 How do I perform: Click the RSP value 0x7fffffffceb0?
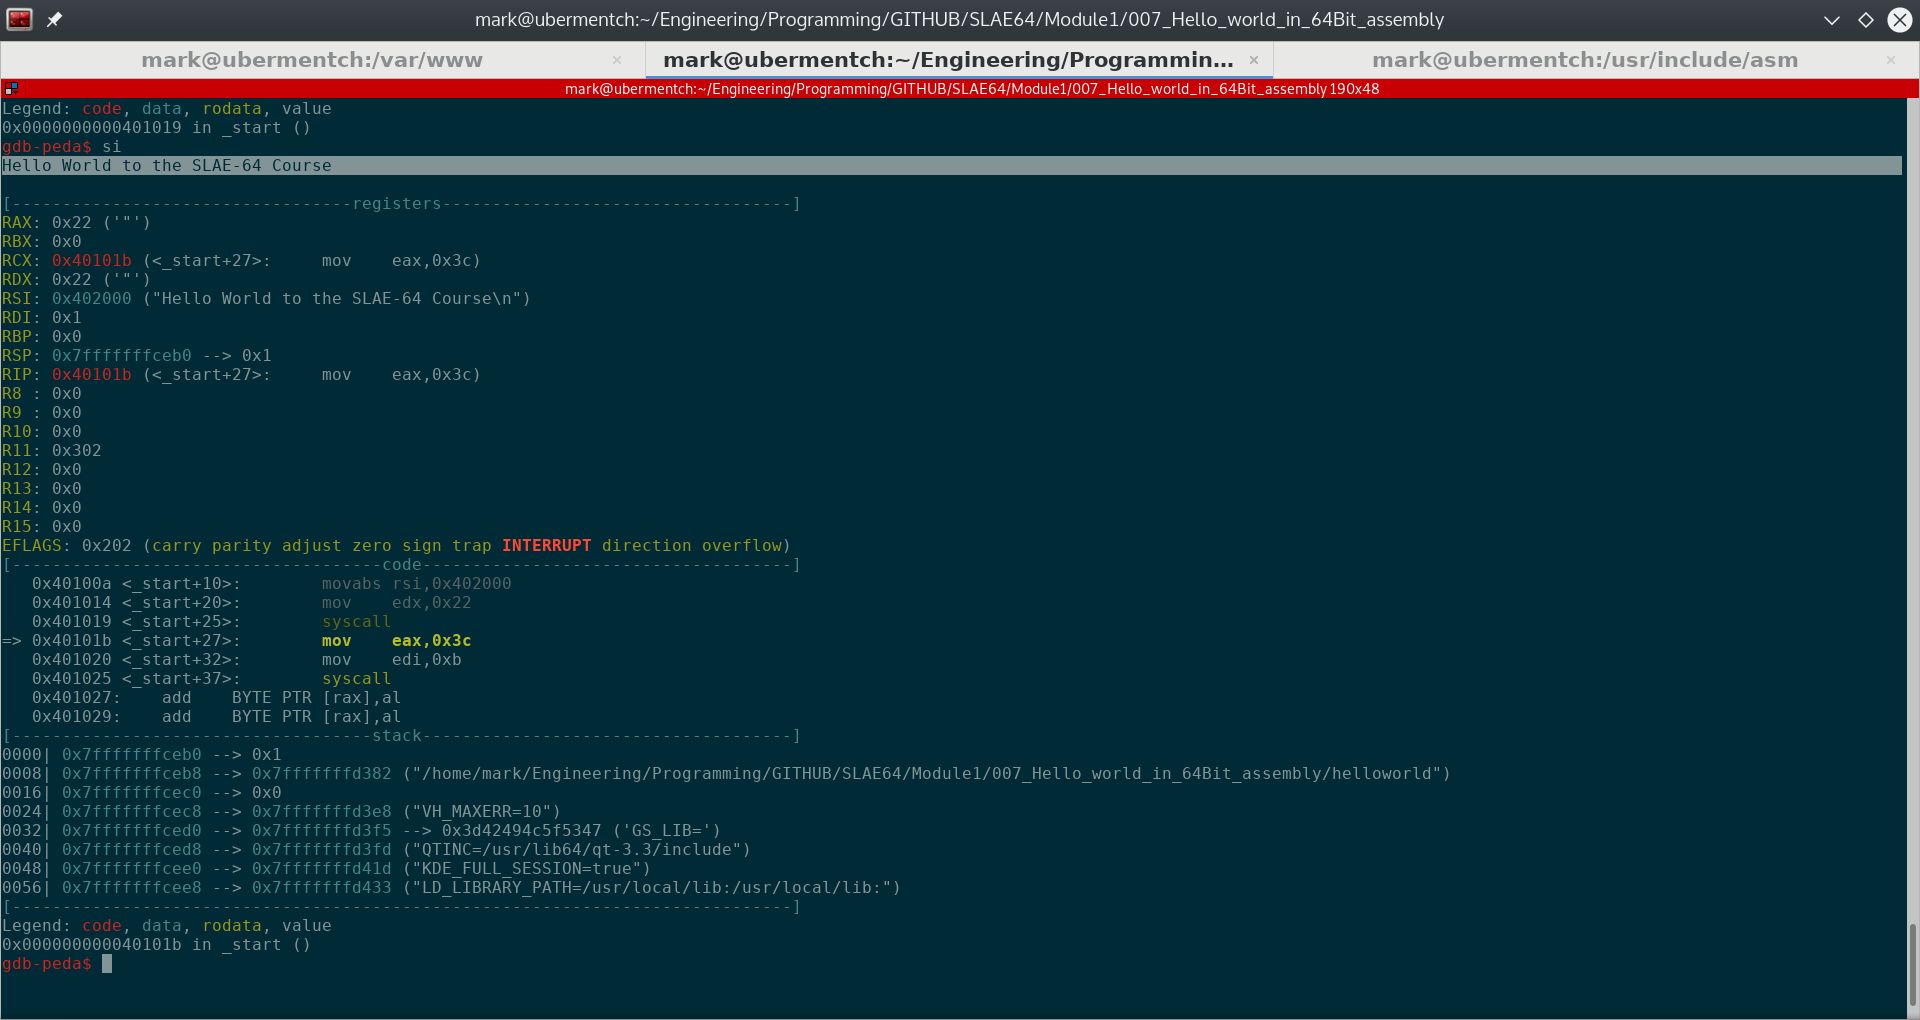pos(121,356)
